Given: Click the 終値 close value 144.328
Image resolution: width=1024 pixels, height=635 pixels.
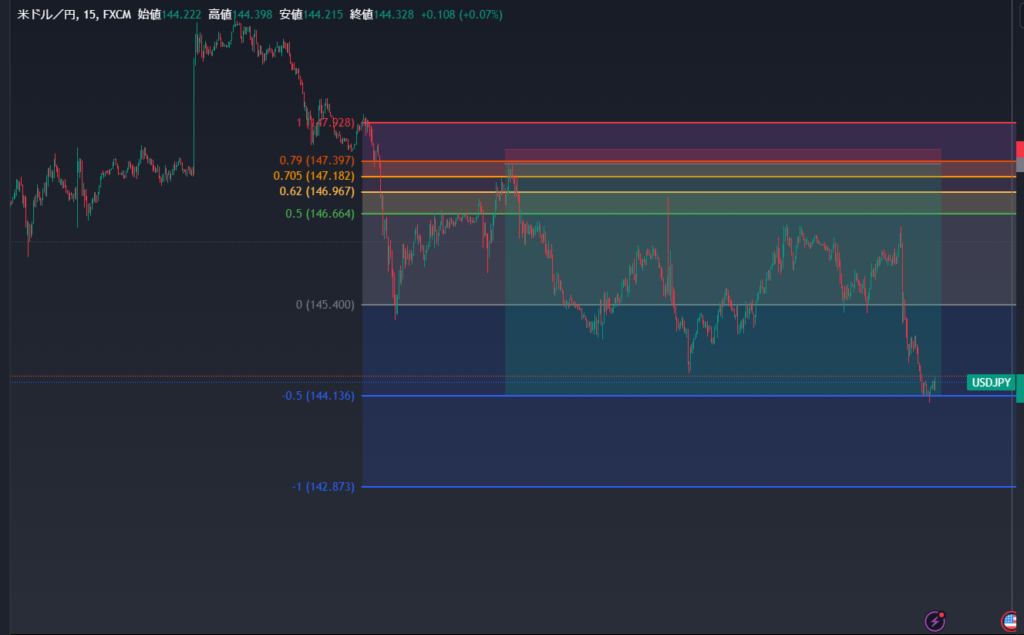Looking at the screenshot, I should pos(395,15).
